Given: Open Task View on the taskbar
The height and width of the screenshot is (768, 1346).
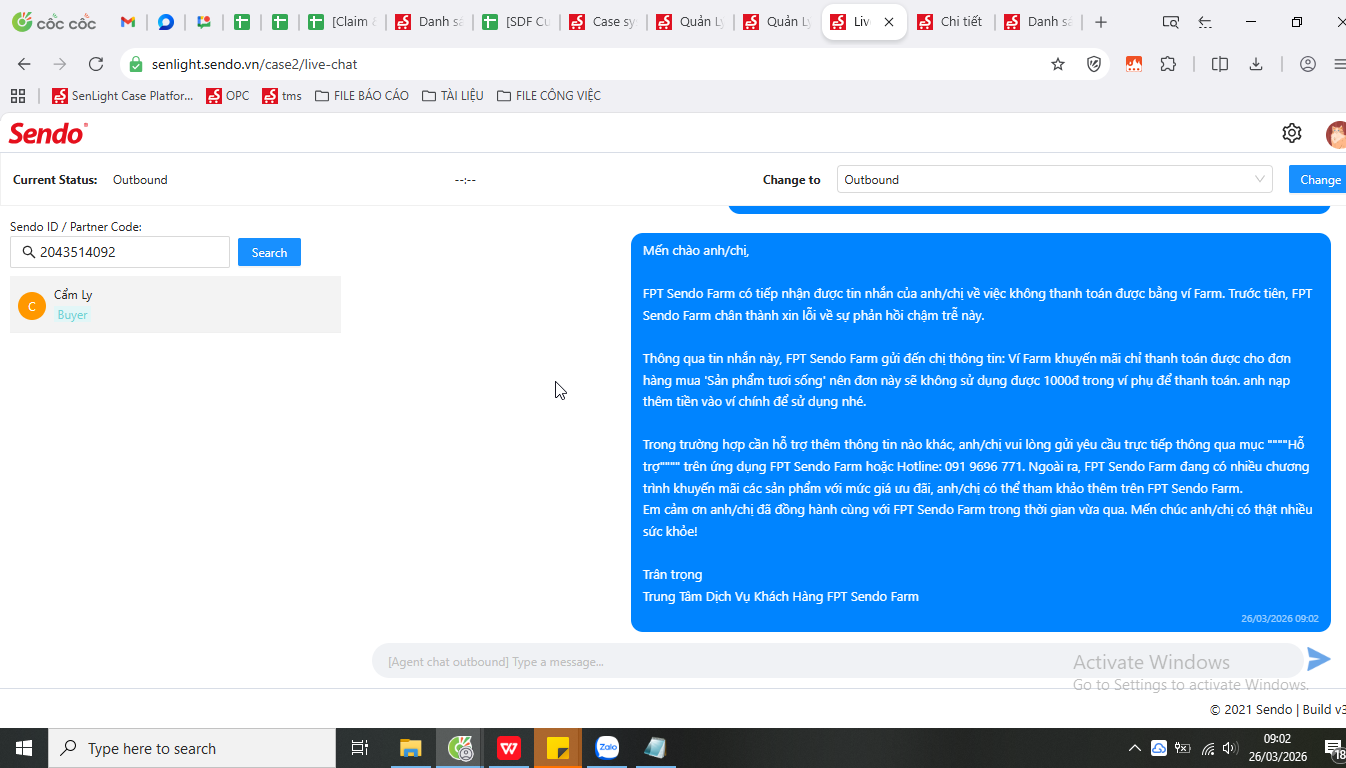Looking at the screenshot, I should (360, 748).
